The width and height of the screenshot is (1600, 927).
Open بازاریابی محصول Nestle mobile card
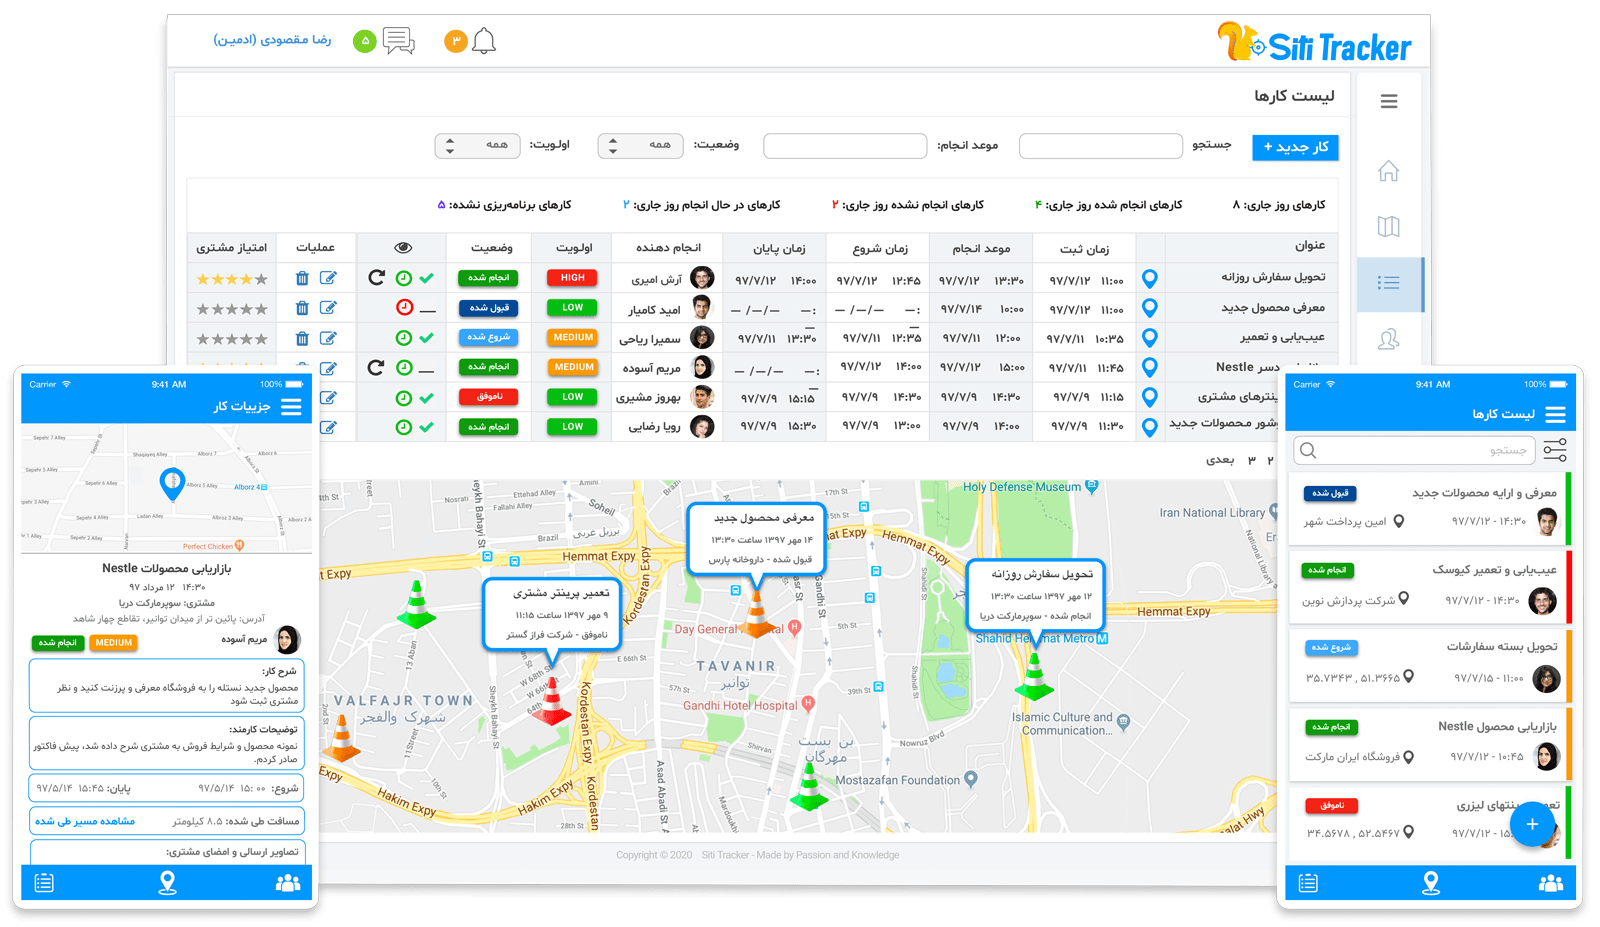(x=1431, y=743)
